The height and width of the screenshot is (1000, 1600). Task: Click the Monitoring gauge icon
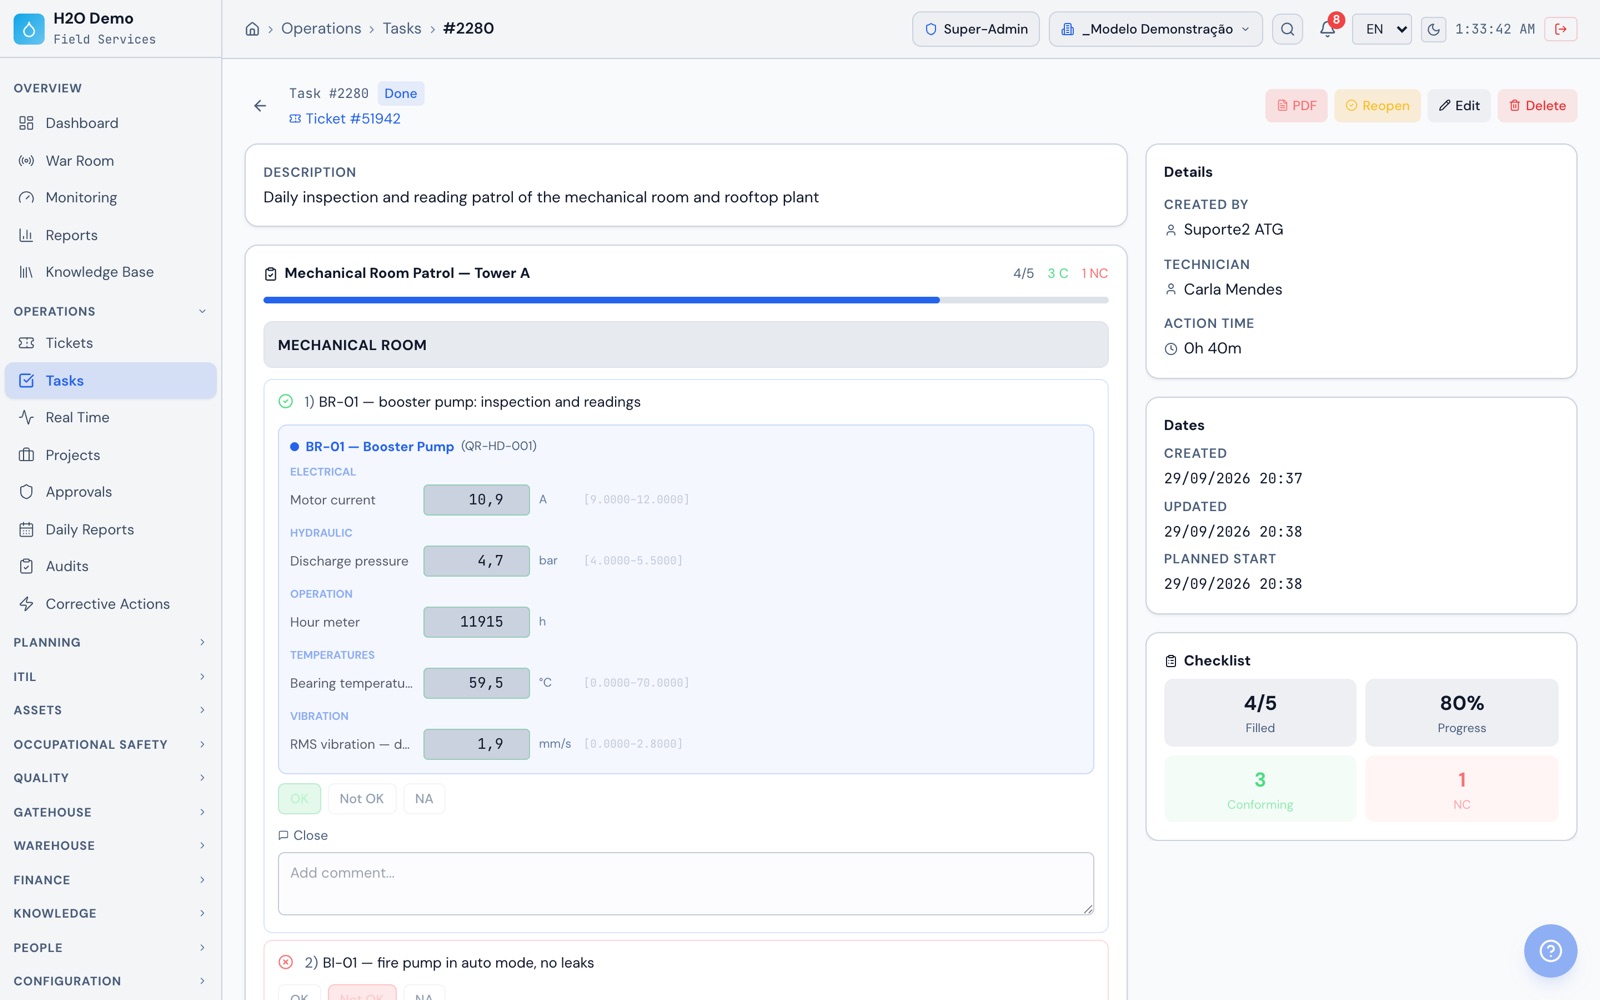27,197
